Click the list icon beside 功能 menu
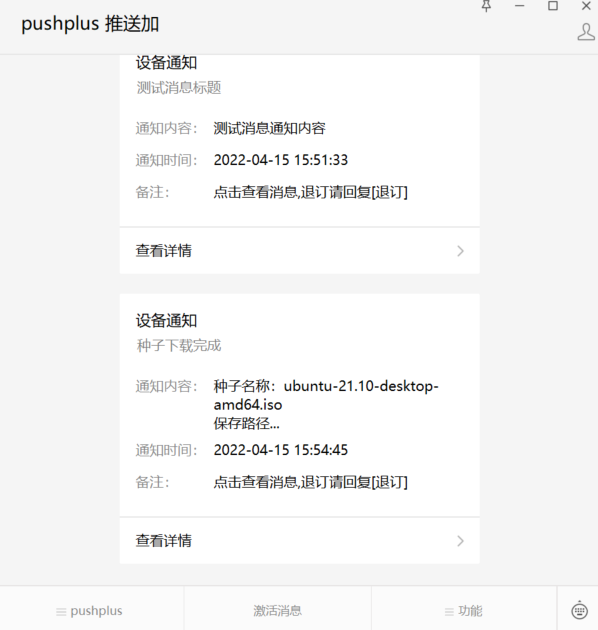The image size is (598, 630). click(449, 612)
